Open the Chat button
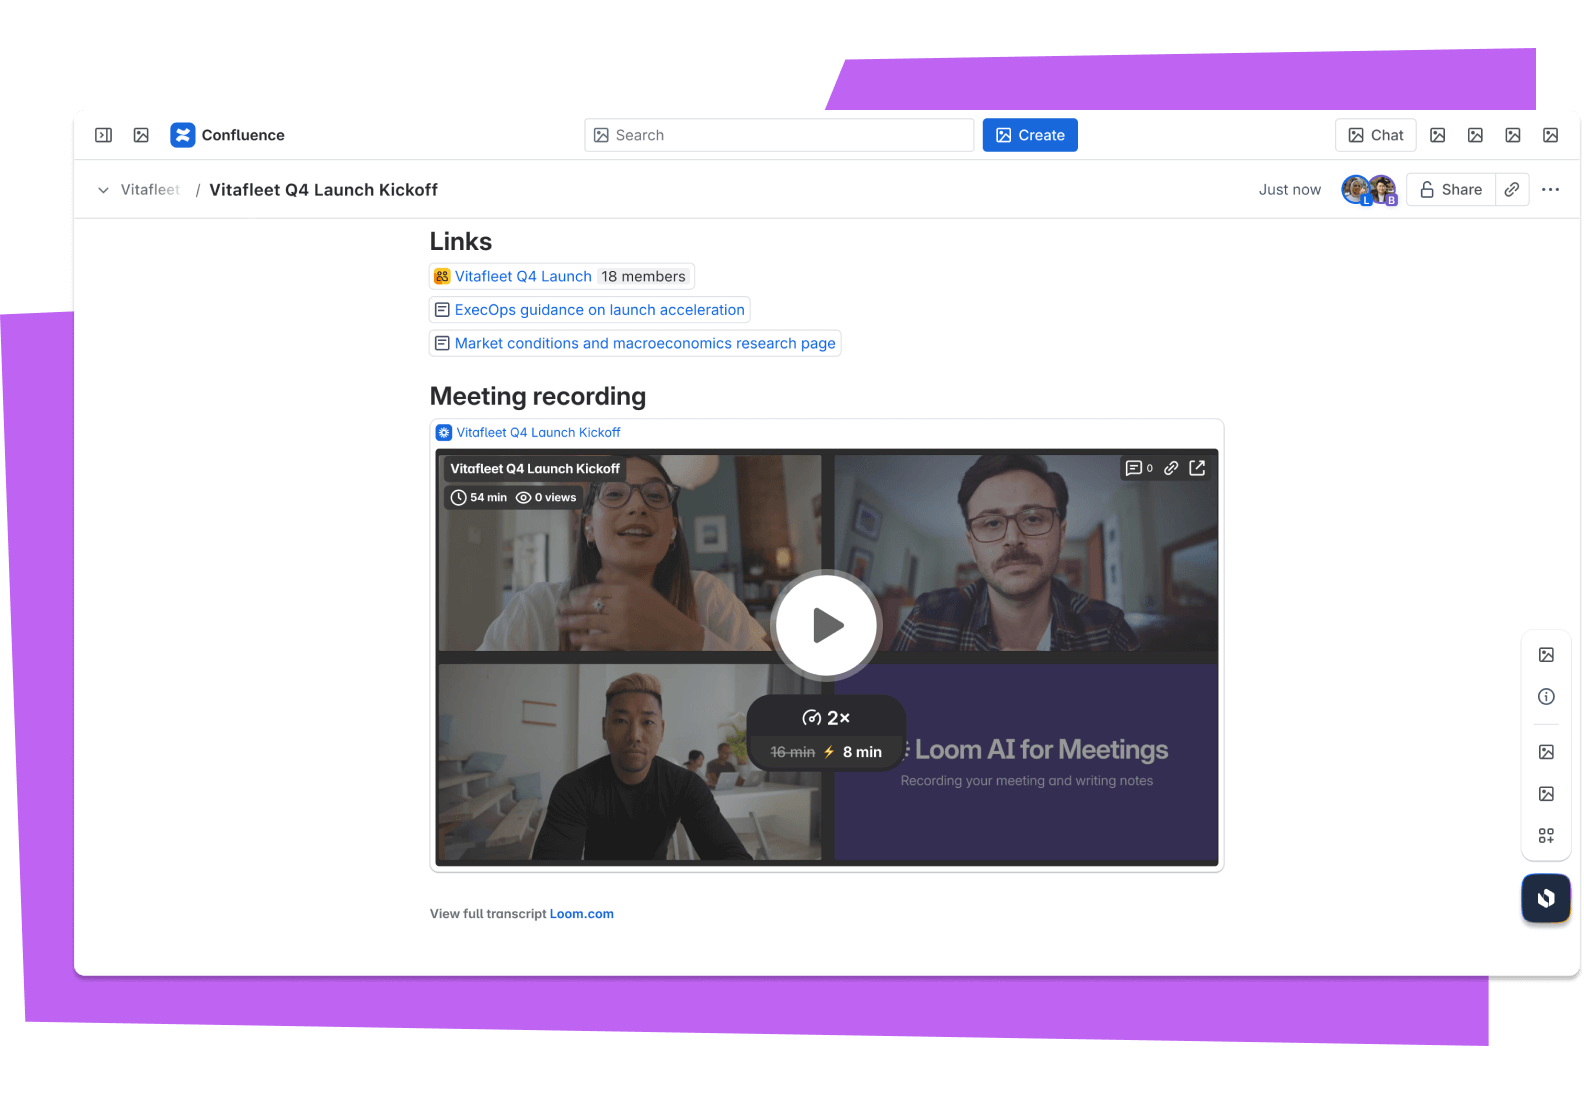This screenshot has height=1094, width=1584. click(x=1375, y=135)
